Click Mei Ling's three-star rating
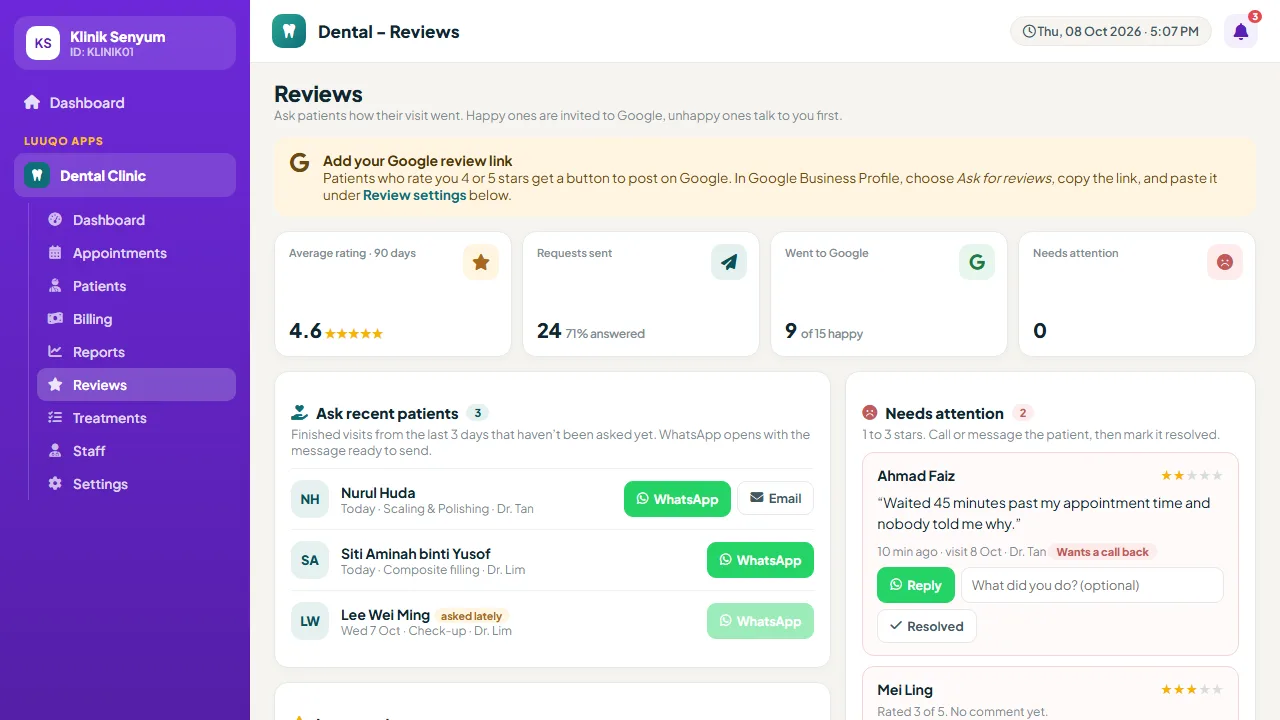The height and width of the screenshot is (720, 1280). coord(1192,690)
